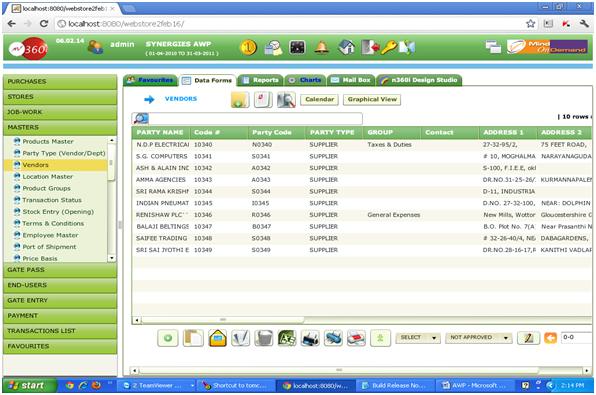Click the bell alerts icon in header
Image resolution: width=596 pixels, height=395 pixels.
(x=322, y=48)
